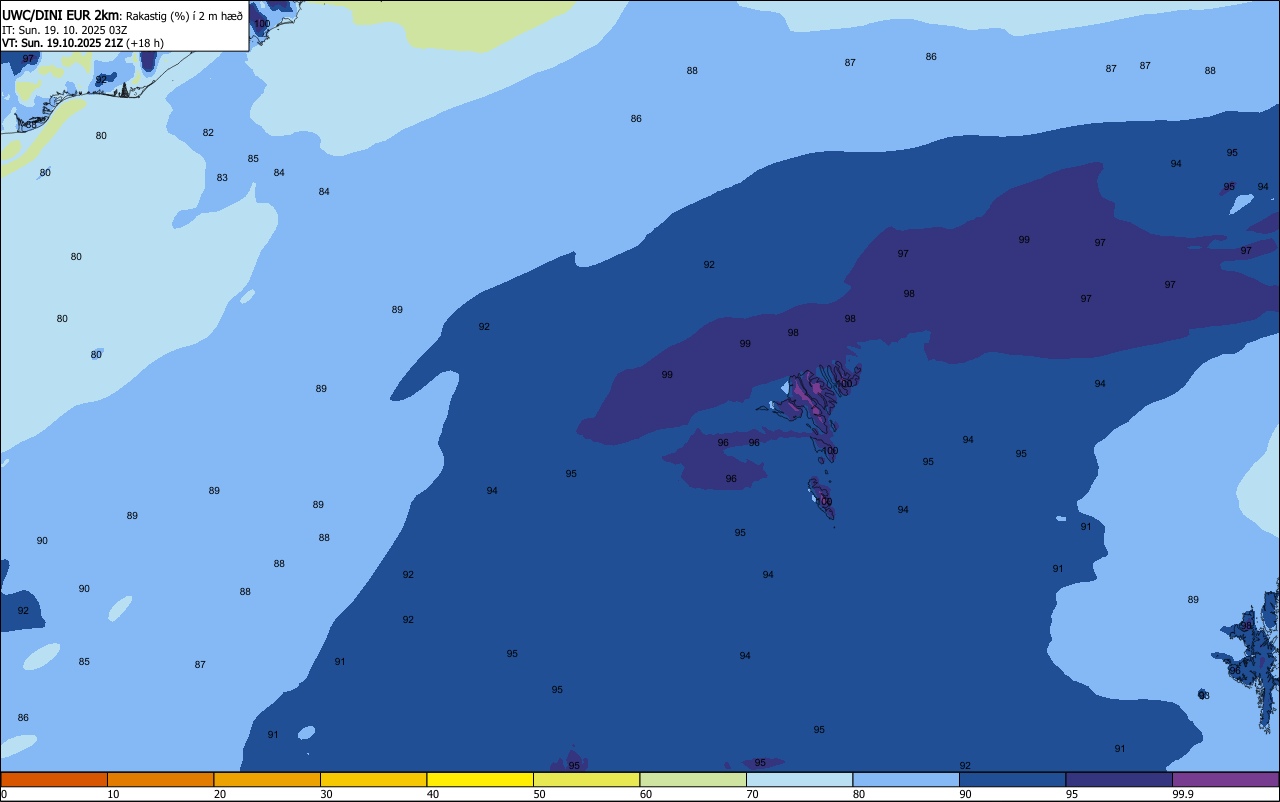The image size is (1280, 802).
Task: Click the 'VT: Sun. 19.10.2025 21Z' line
Action: pos(62,43)
